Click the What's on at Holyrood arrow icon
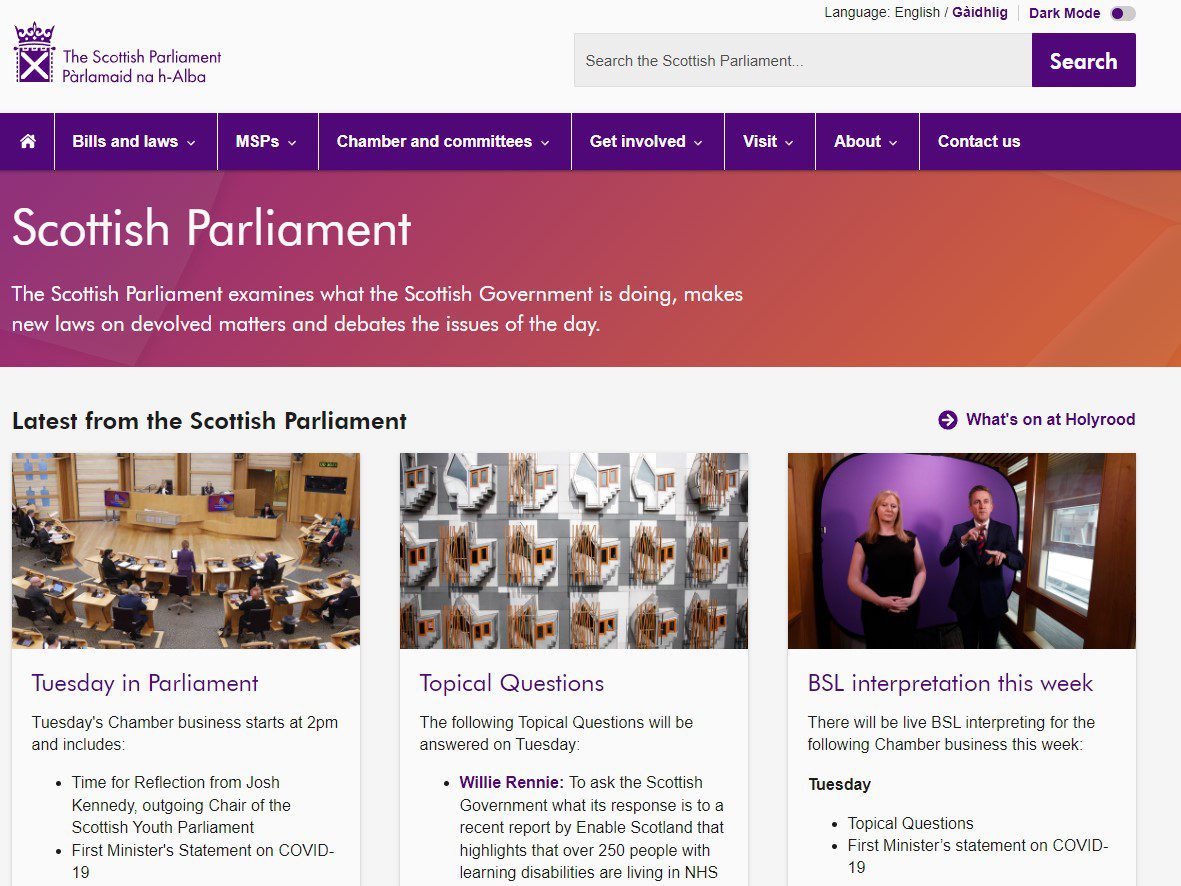1181x886 pixels. [948, 420]
